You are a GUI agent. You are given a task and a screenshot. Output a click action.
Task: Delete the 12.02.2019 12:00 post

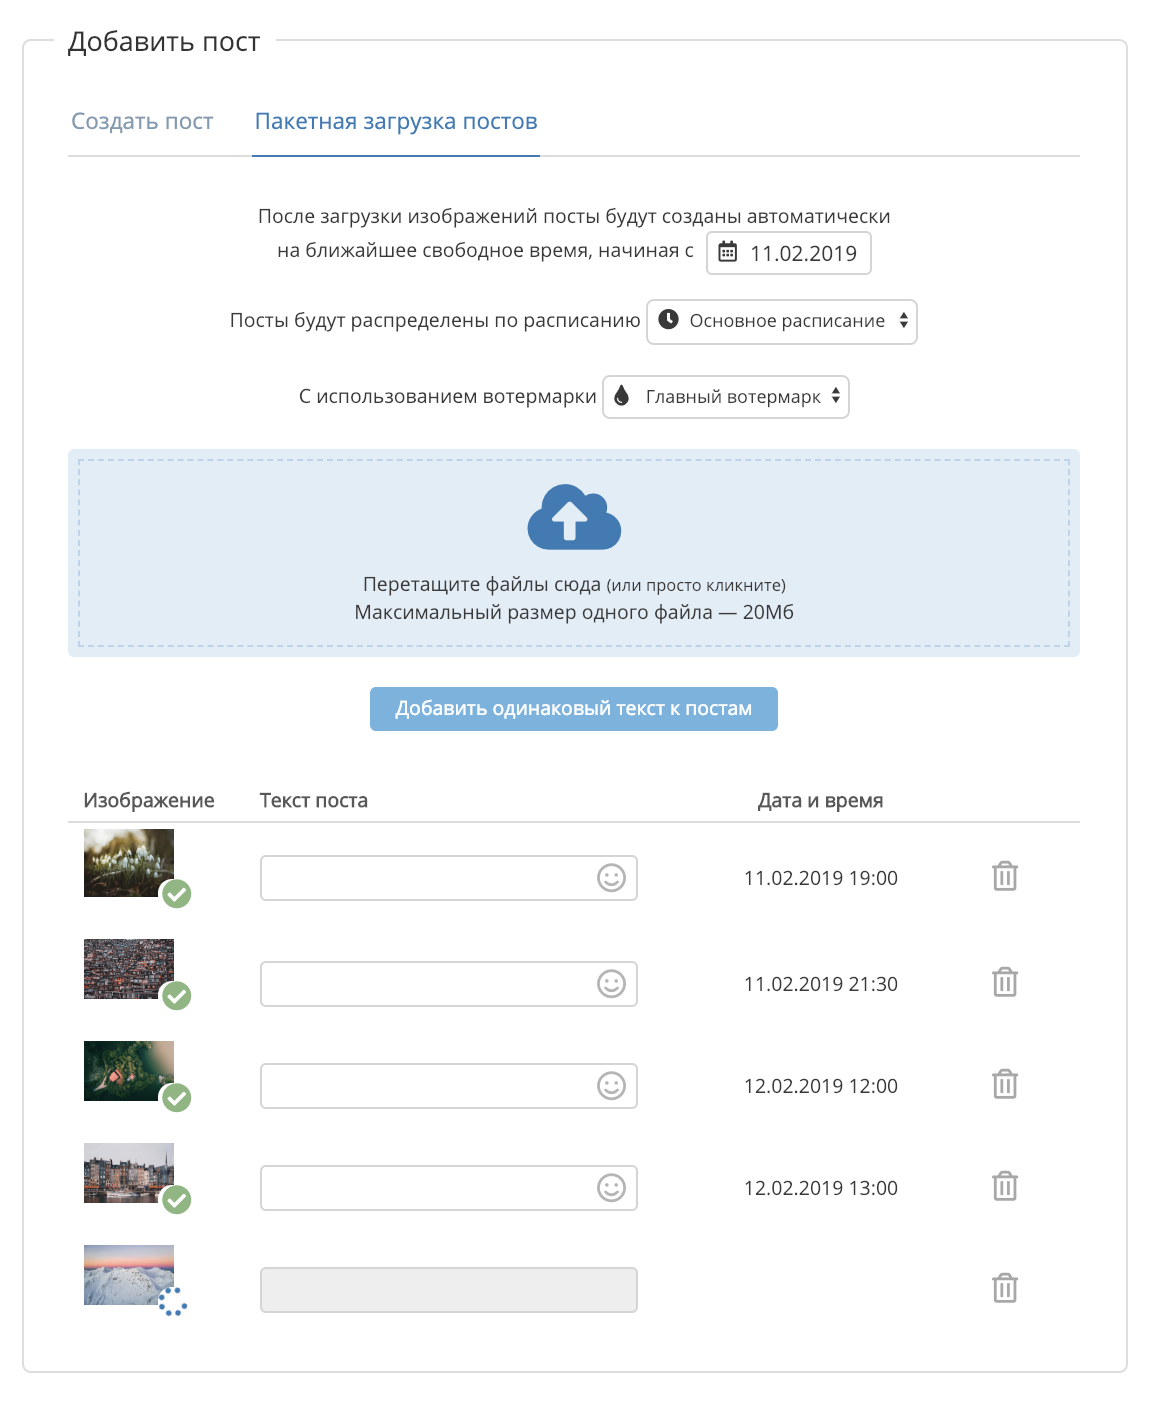[1005, 1084]
